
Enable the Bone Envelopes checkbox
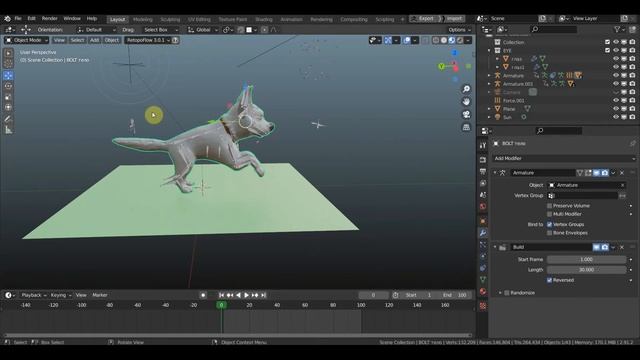[x=549, y=233]
